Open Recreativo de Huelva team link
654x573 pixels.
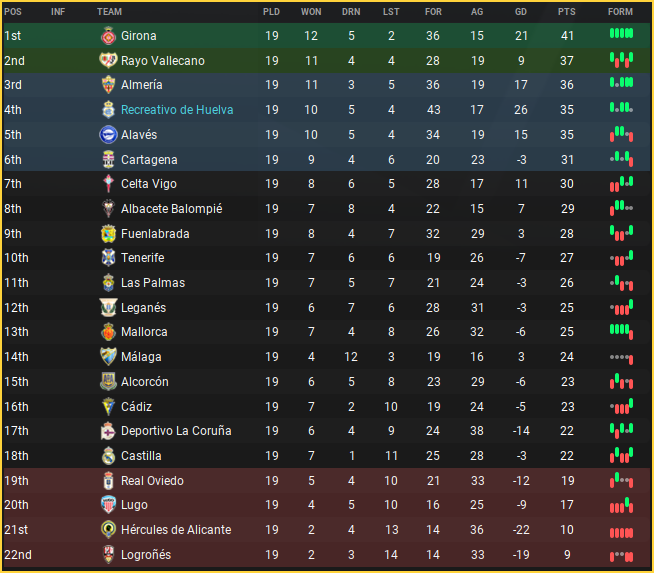(177, 110)
